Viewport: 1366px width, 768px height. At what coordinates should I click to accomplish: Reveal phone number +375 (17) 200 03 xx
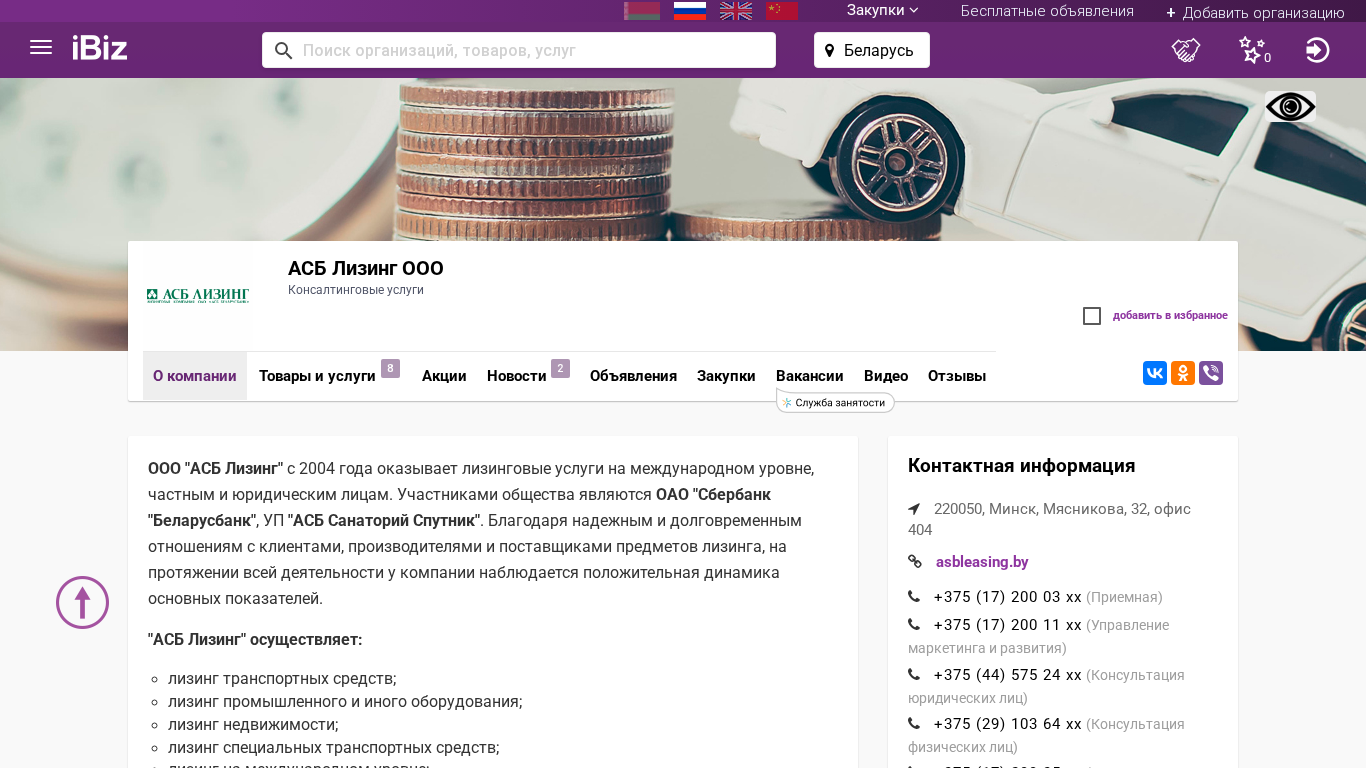[x=1007, y=597]
